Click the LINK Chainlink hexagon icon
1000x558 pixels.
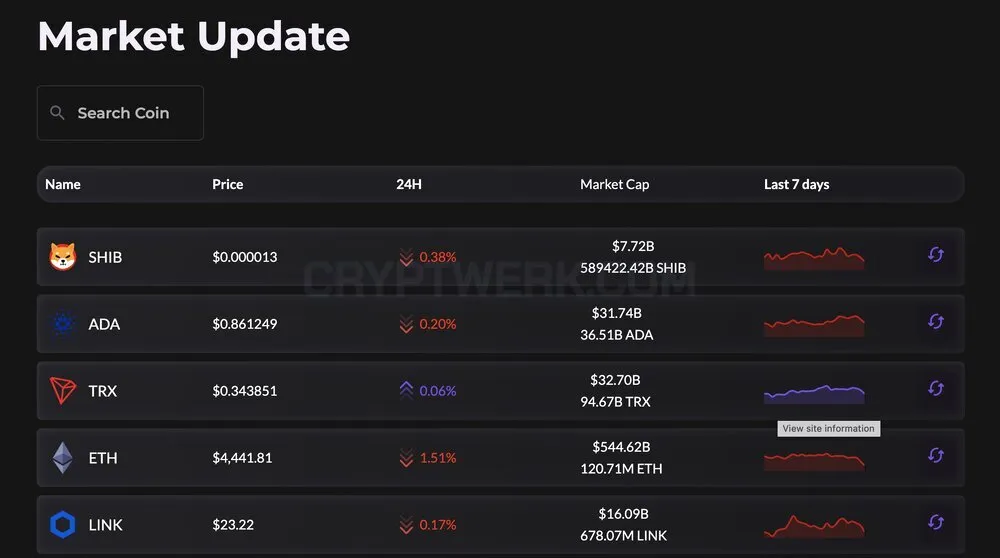pos(63,525)
